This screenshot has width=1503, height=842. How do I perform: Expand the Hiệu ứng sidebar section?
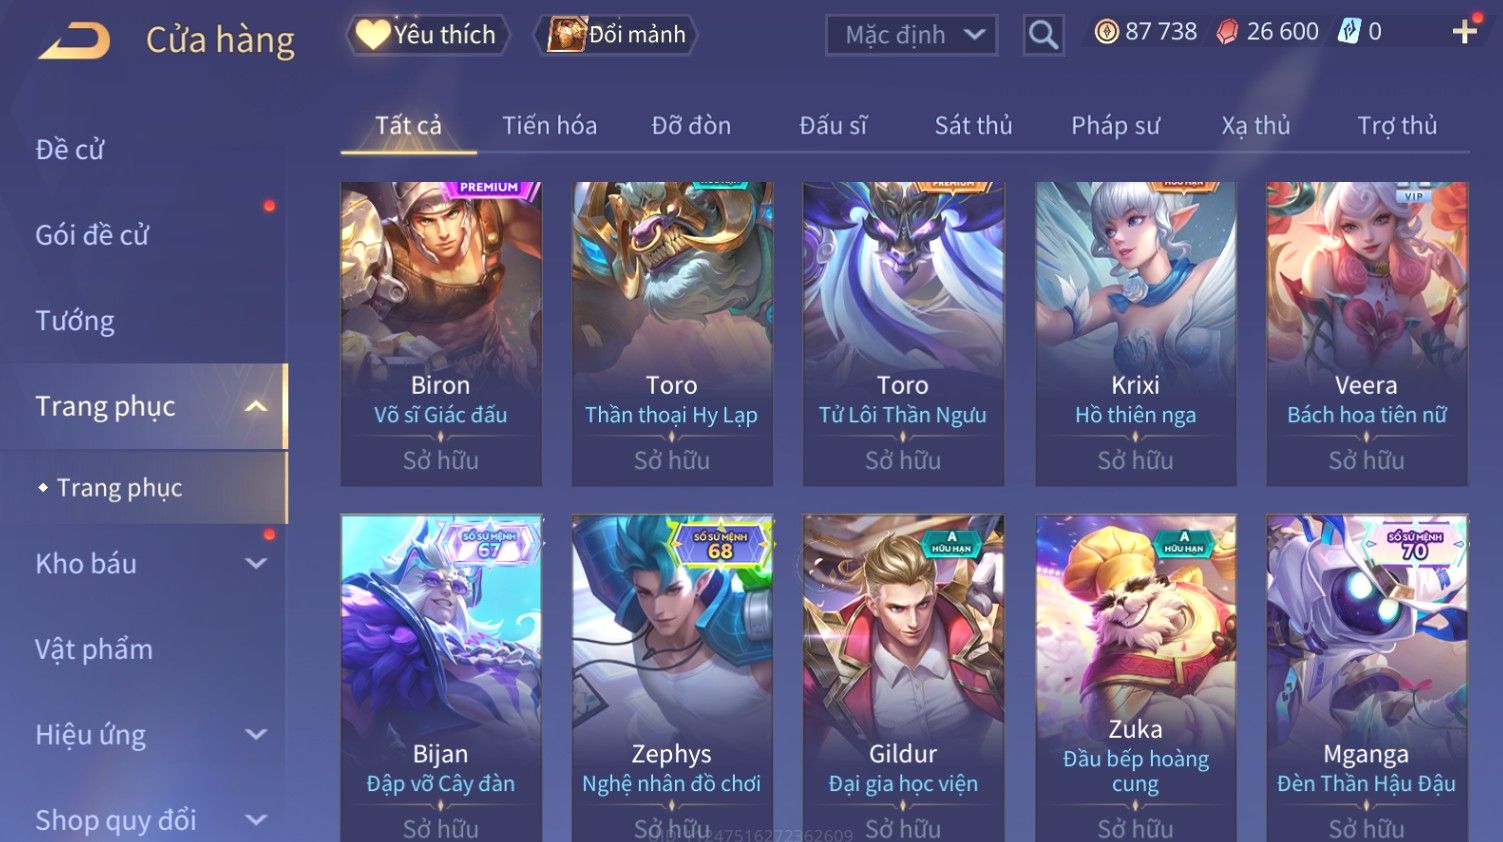click(x=256, y=734)
